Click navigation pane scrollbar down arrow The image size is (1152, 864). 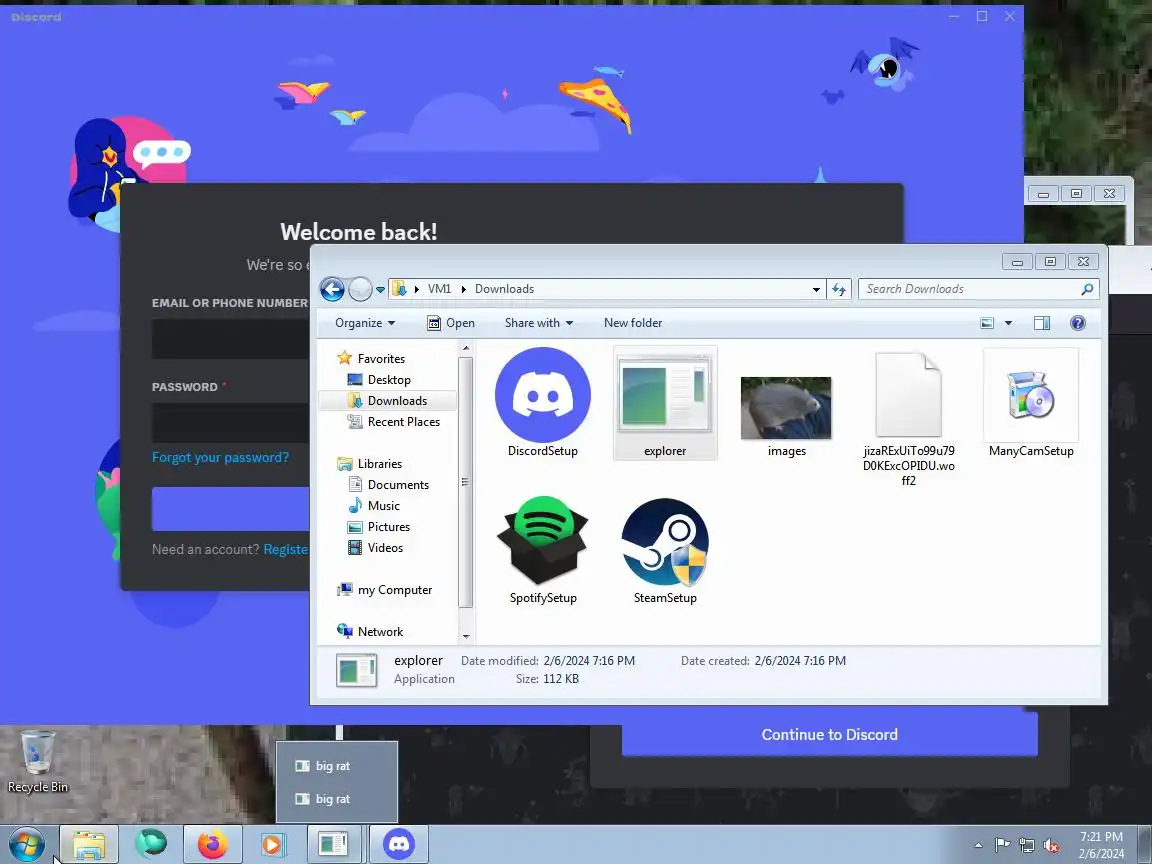[465, 636]
